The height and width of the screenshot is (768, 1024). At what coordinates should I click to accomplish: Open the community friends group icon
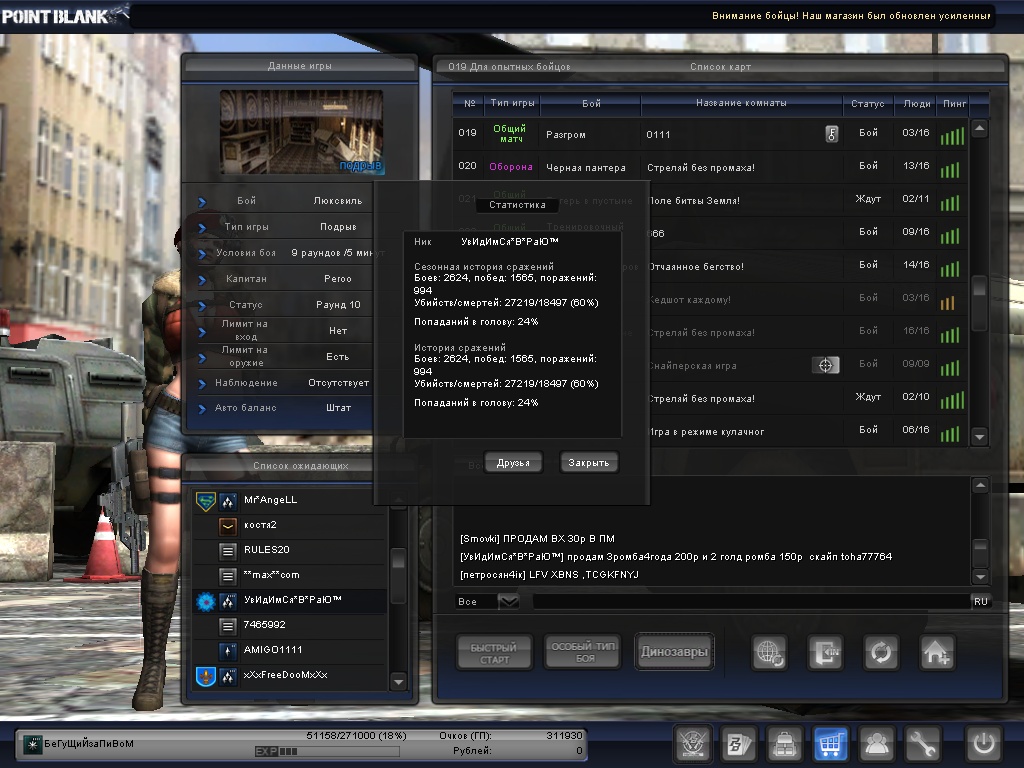point(876,743)
